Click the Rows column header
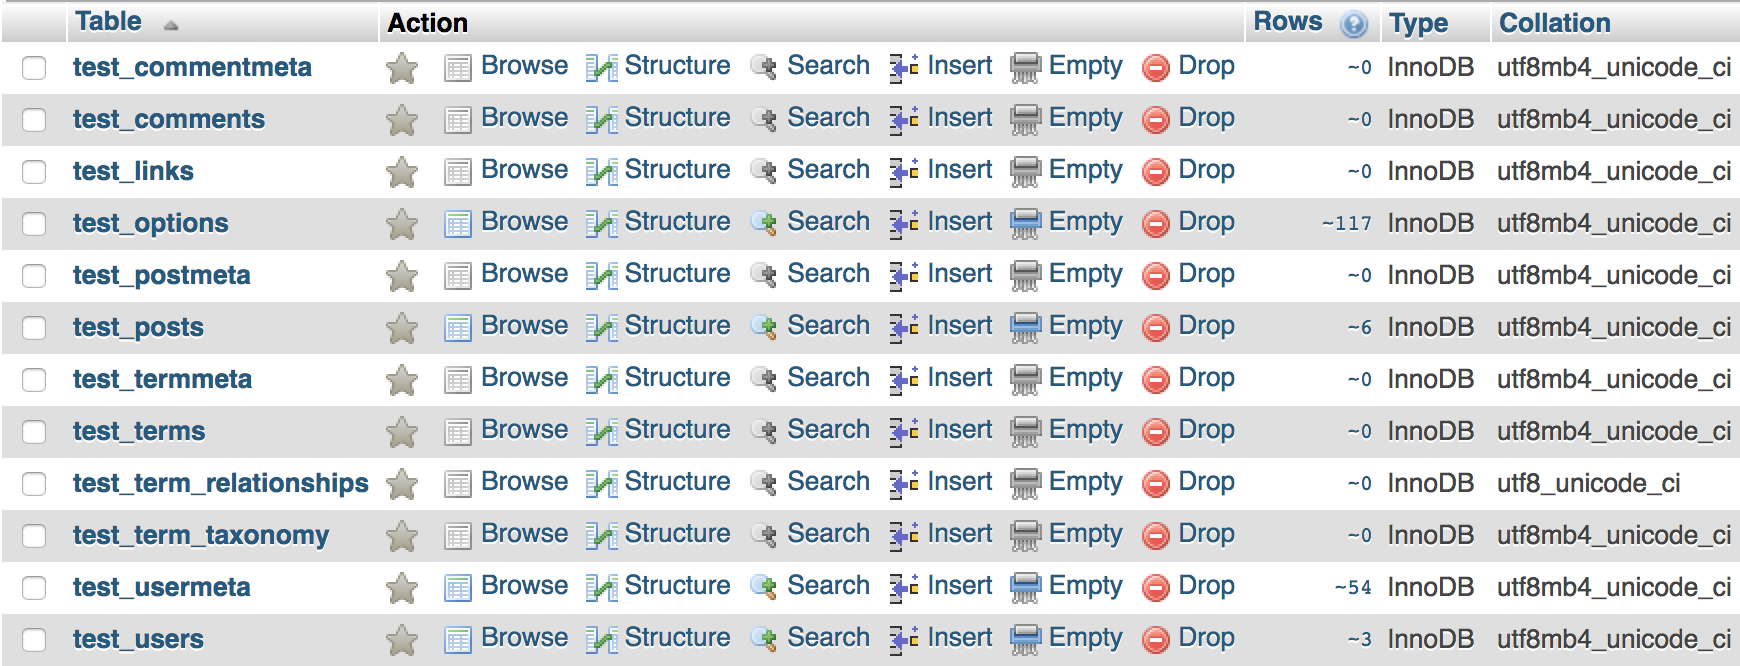1740x666 pixels. pos(1287,22)
